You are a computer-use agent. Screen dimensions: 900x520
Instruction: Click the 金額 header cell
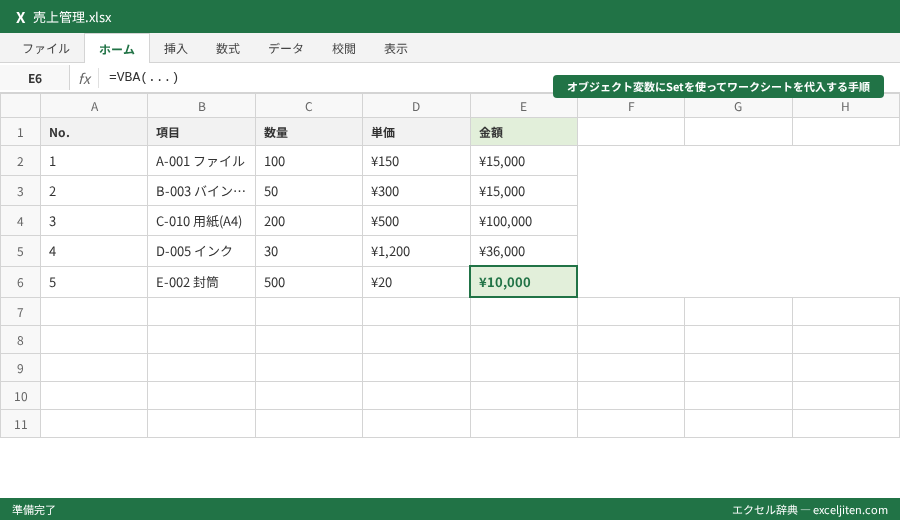pos(523,132)
